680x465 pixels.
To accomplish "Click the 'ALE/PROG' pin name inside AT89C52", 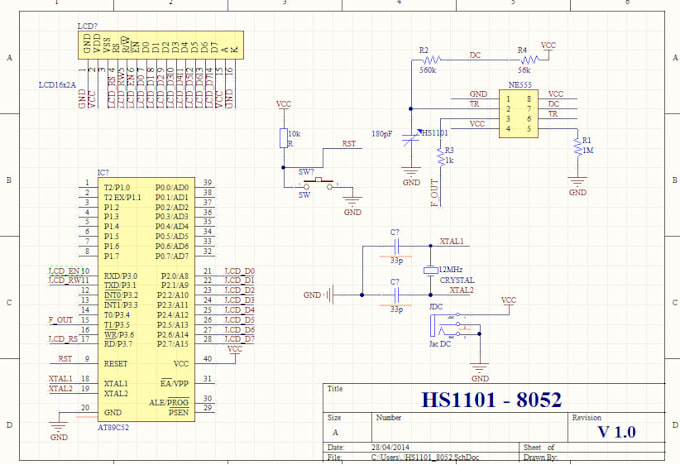I will tap(169, 403).
